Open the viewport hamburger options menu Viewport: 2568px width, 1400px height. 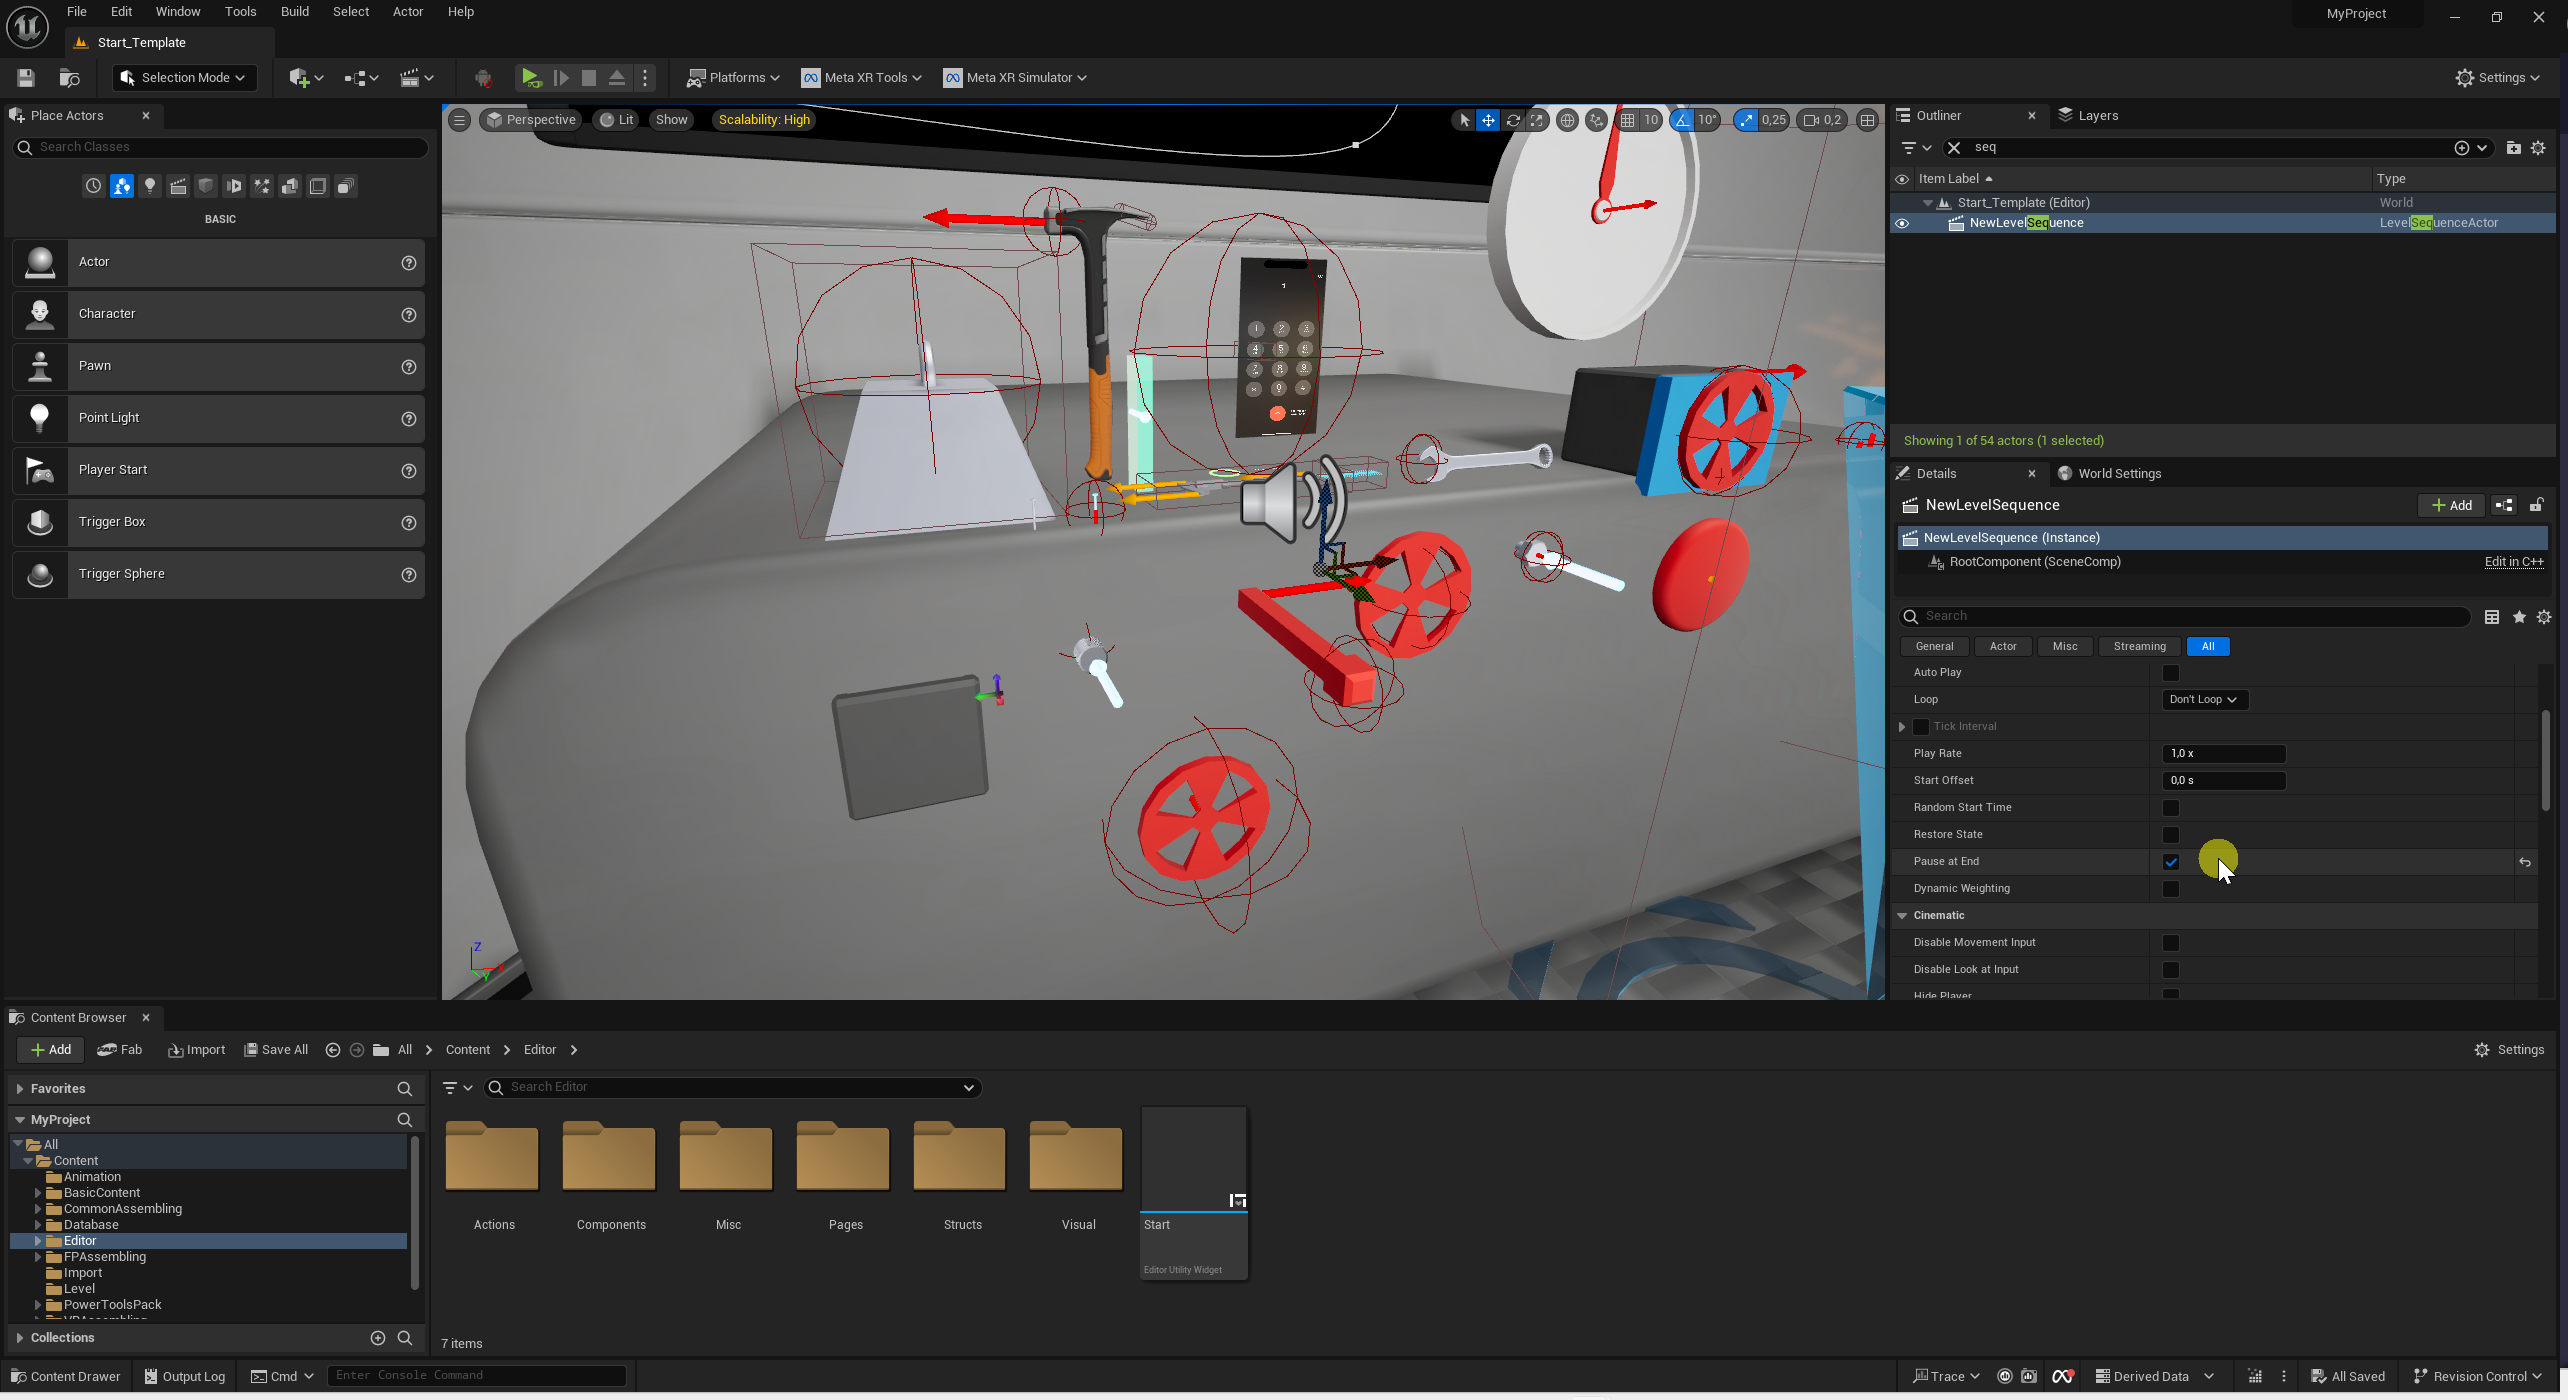coord(459,120)
